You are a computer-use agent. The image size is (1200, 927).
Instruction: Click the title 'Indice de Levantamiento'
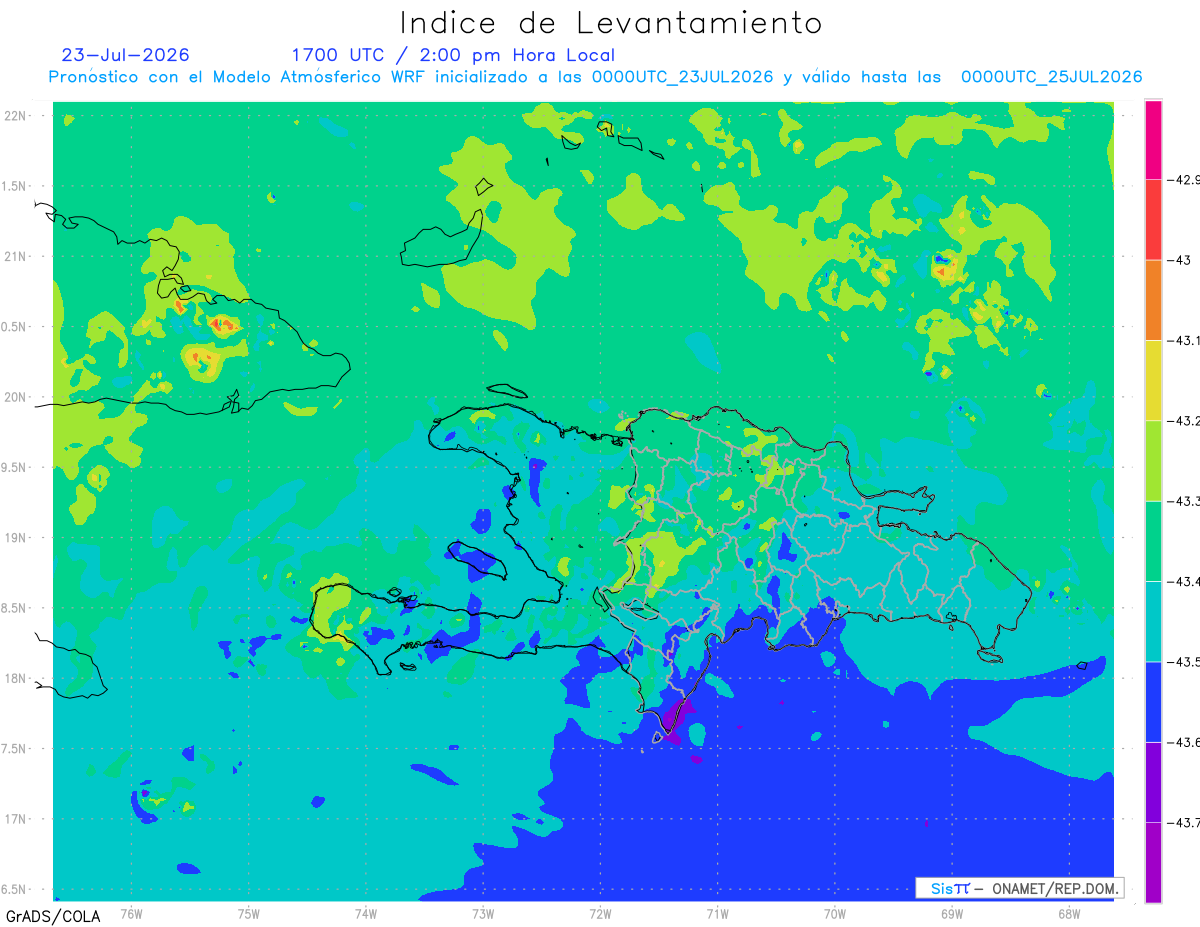611,23
